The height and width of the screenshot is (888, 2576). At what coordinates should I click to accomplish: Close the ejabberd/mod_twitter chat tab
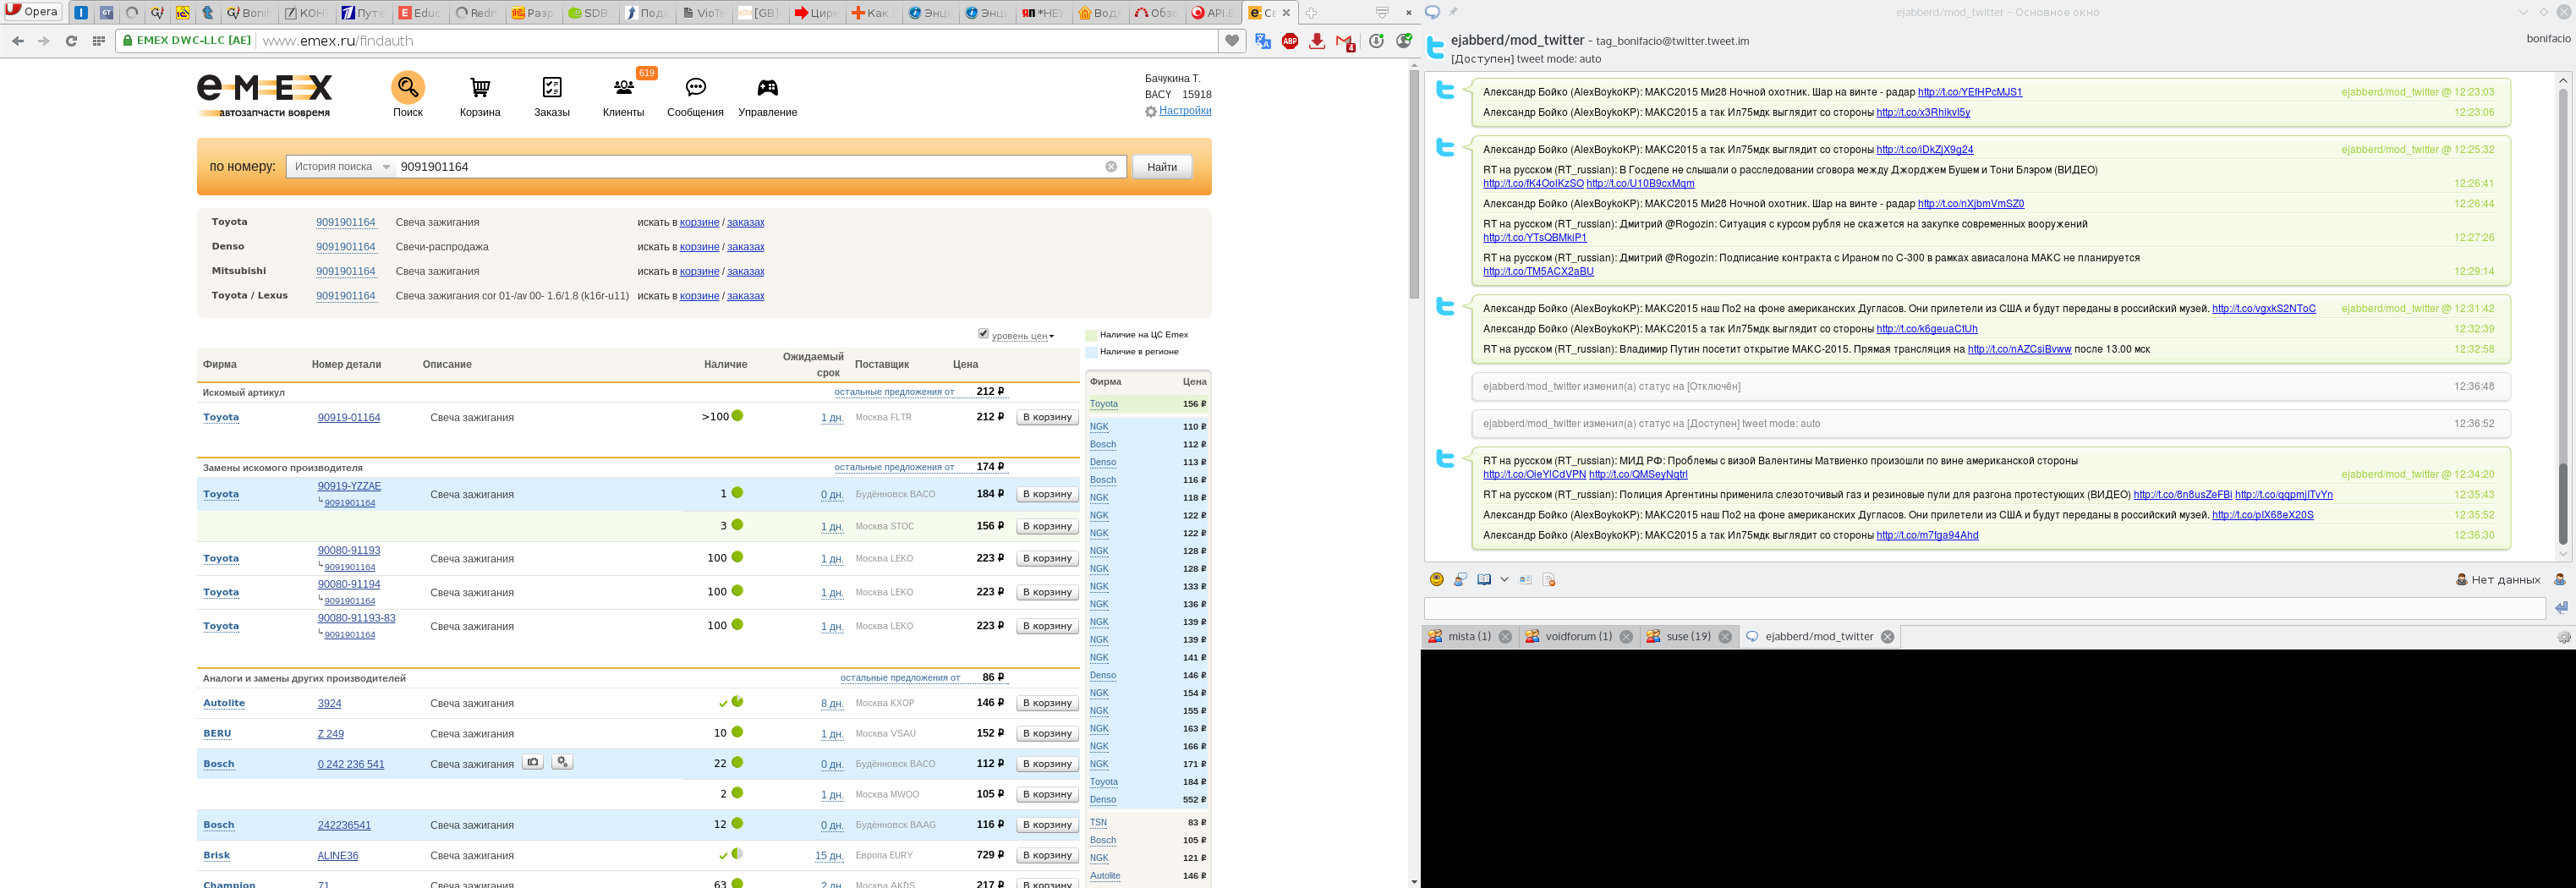coord(1887,637)
